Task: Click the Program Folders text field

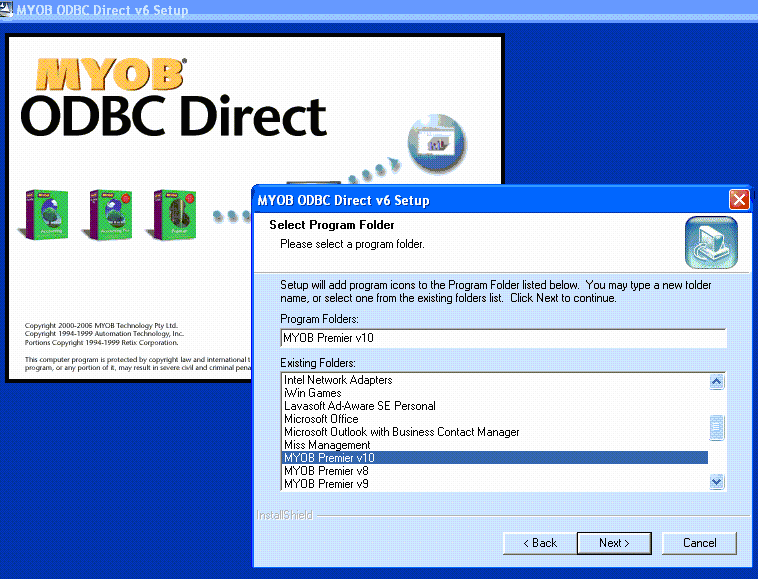Action: [503, 338]
